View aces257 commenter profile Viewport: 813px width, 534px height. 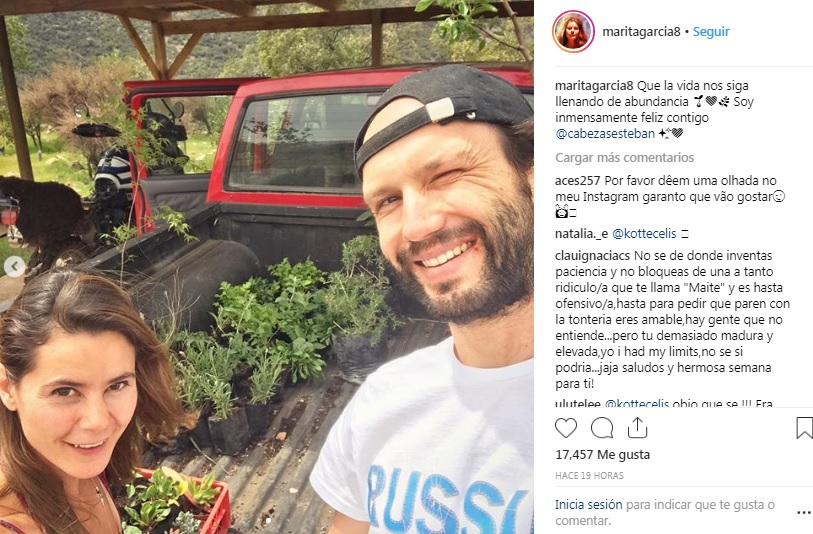click(578, 181)
